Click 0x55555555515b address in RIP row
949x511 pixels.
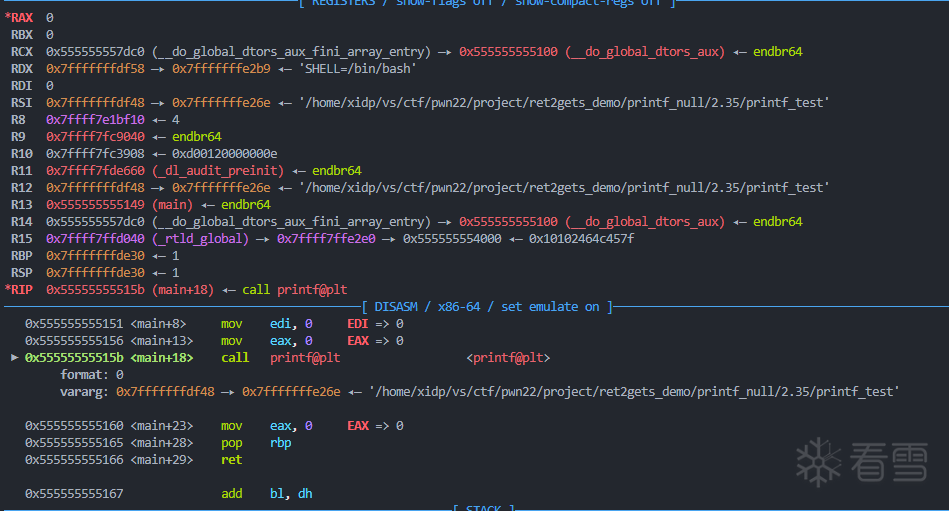[x=95, y=289]
